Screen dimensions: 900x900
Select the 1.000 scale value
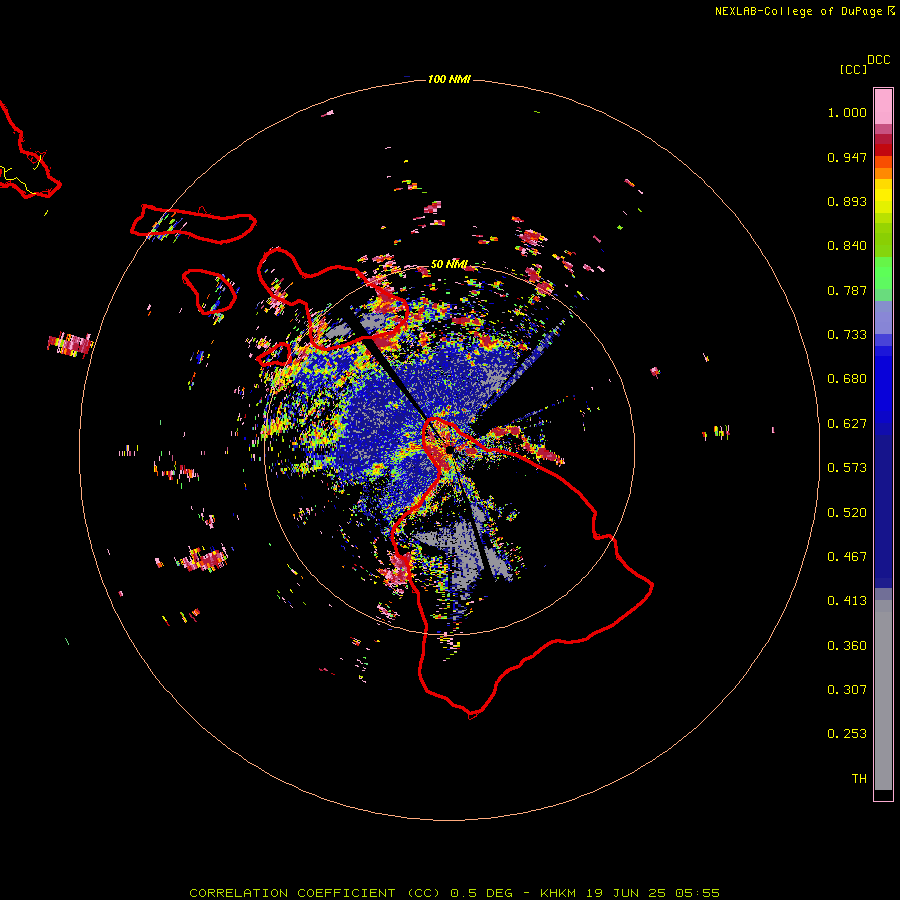click(x=847, y=112)
